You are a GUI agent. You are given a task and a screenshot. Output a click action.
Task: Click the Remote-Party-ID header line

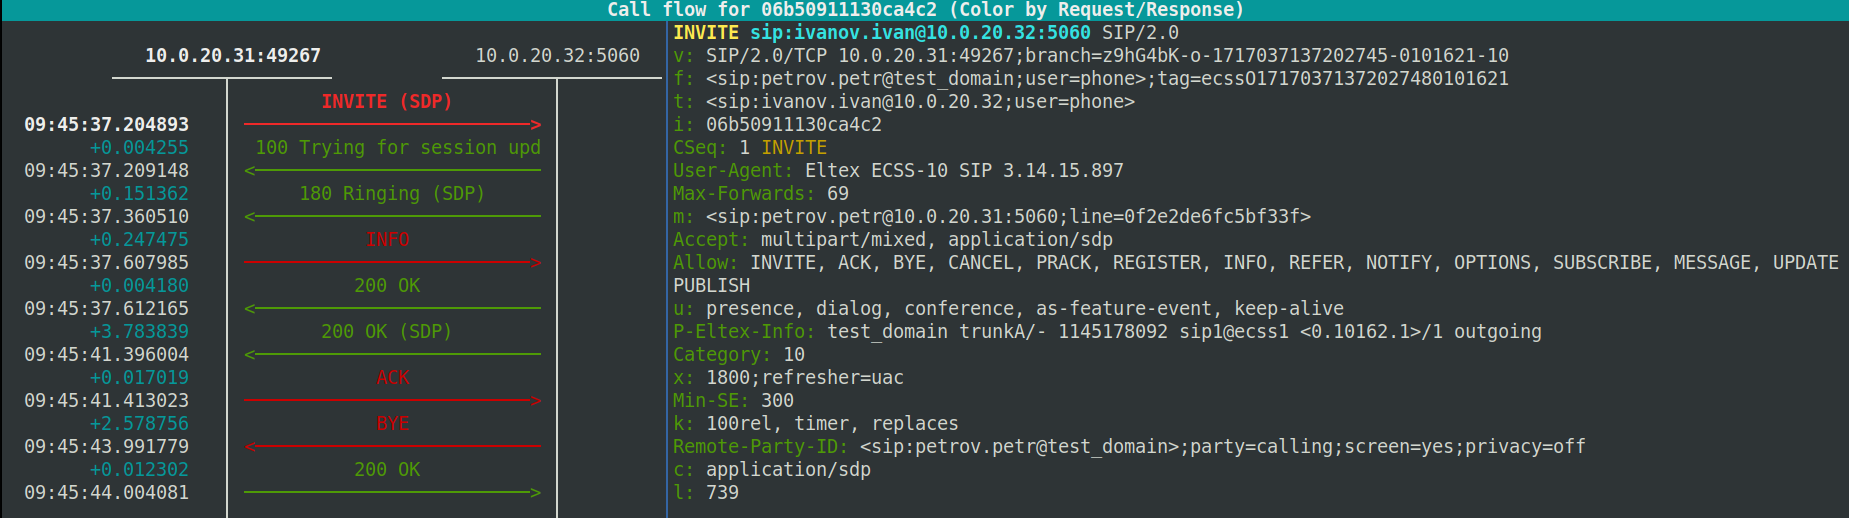[1128, 447]
